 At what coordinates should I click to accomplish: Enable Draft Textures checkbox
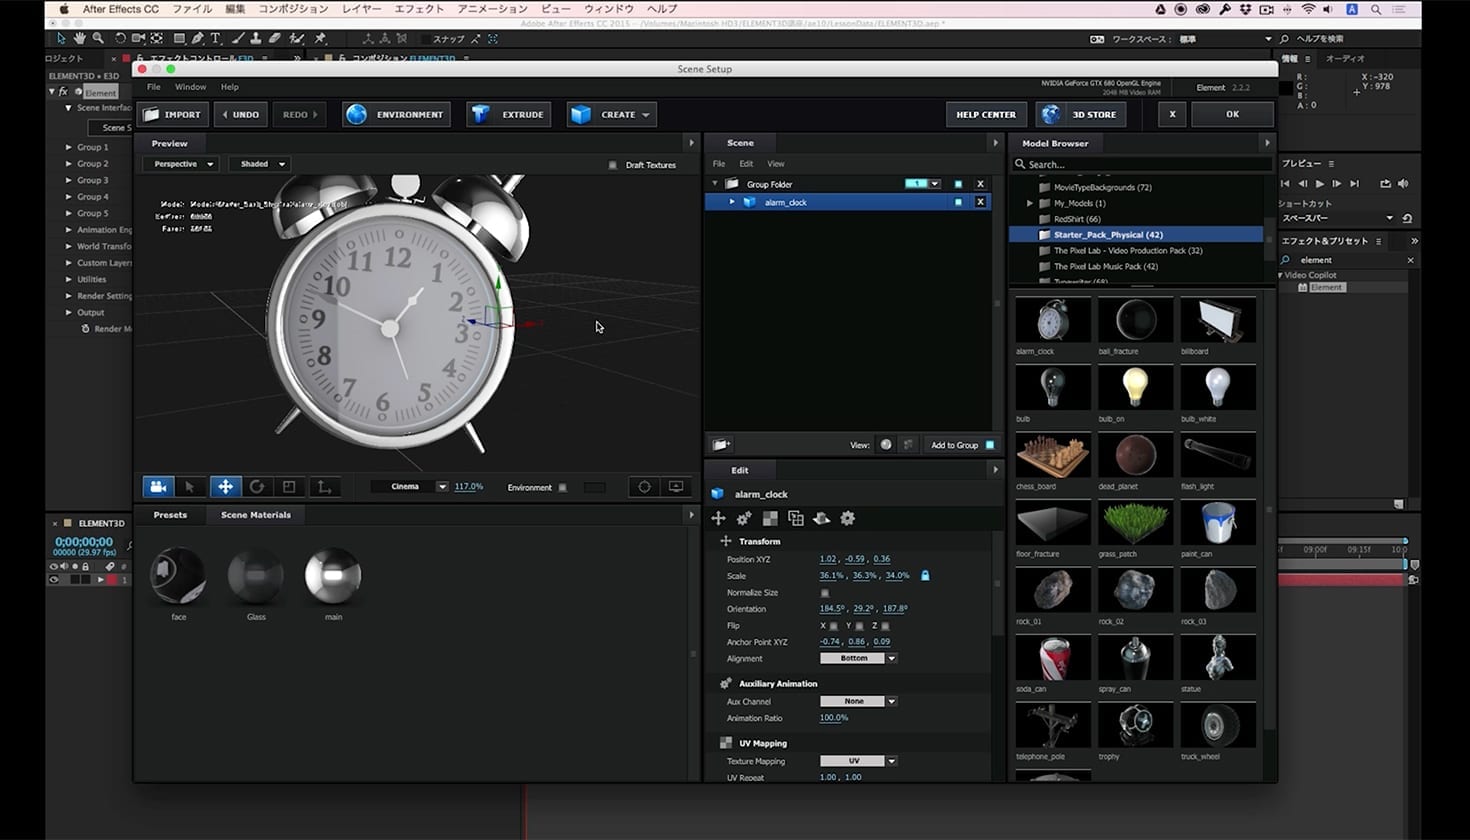pyautogui.click(x=612, y=165)
